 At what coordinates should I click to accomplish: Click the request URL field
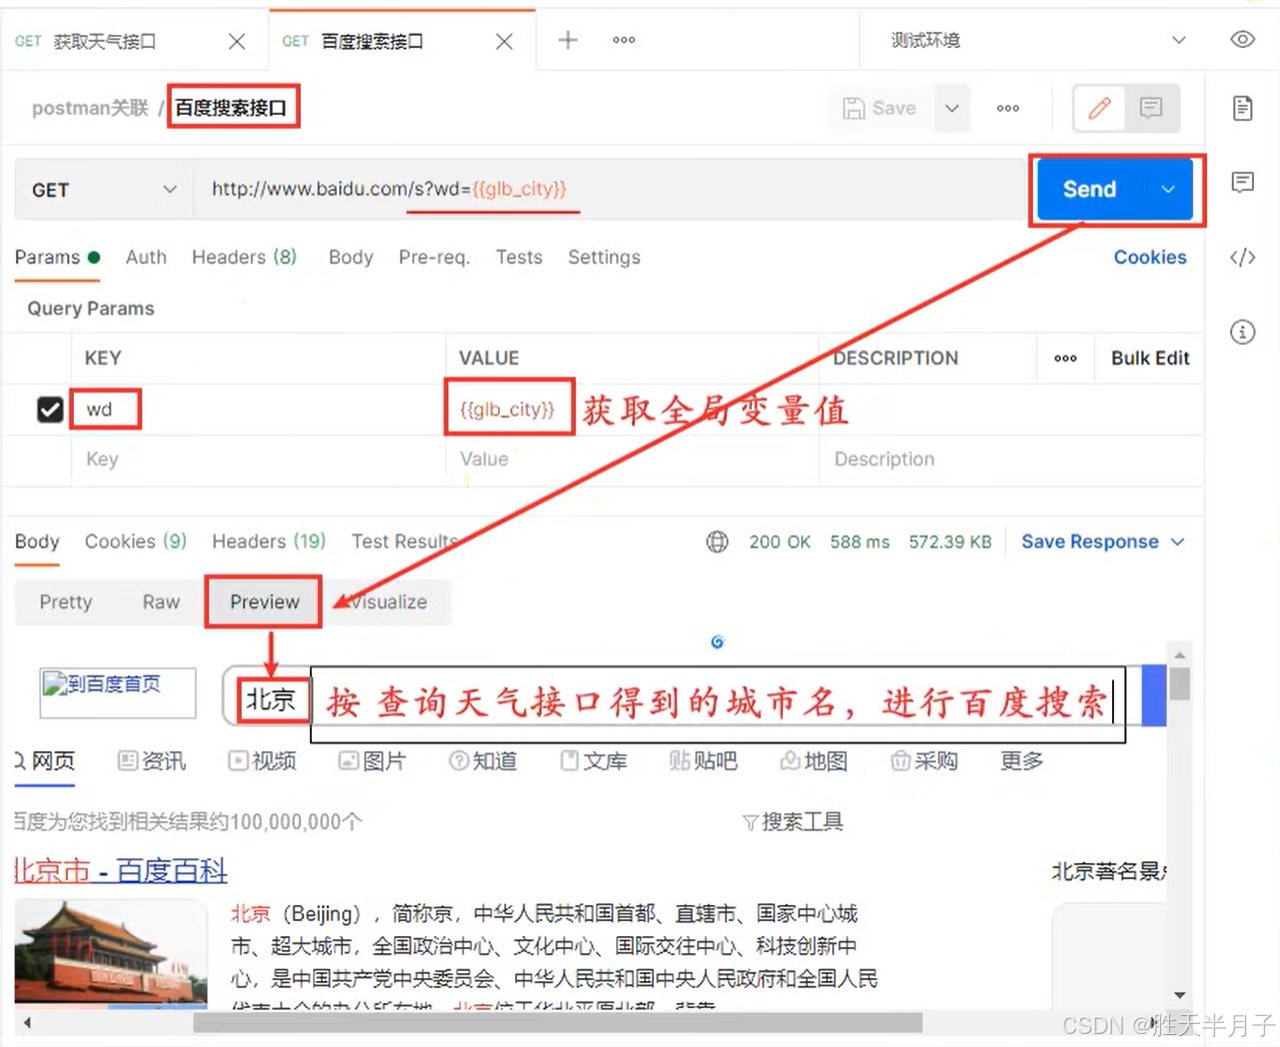coord(610,189)
